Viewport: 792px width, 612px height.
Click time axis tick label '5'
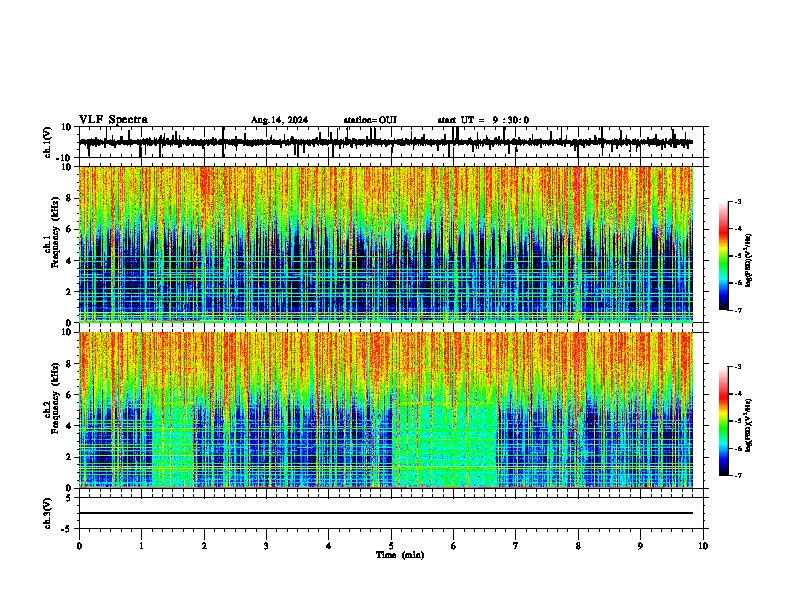click(x=391, y=546)
